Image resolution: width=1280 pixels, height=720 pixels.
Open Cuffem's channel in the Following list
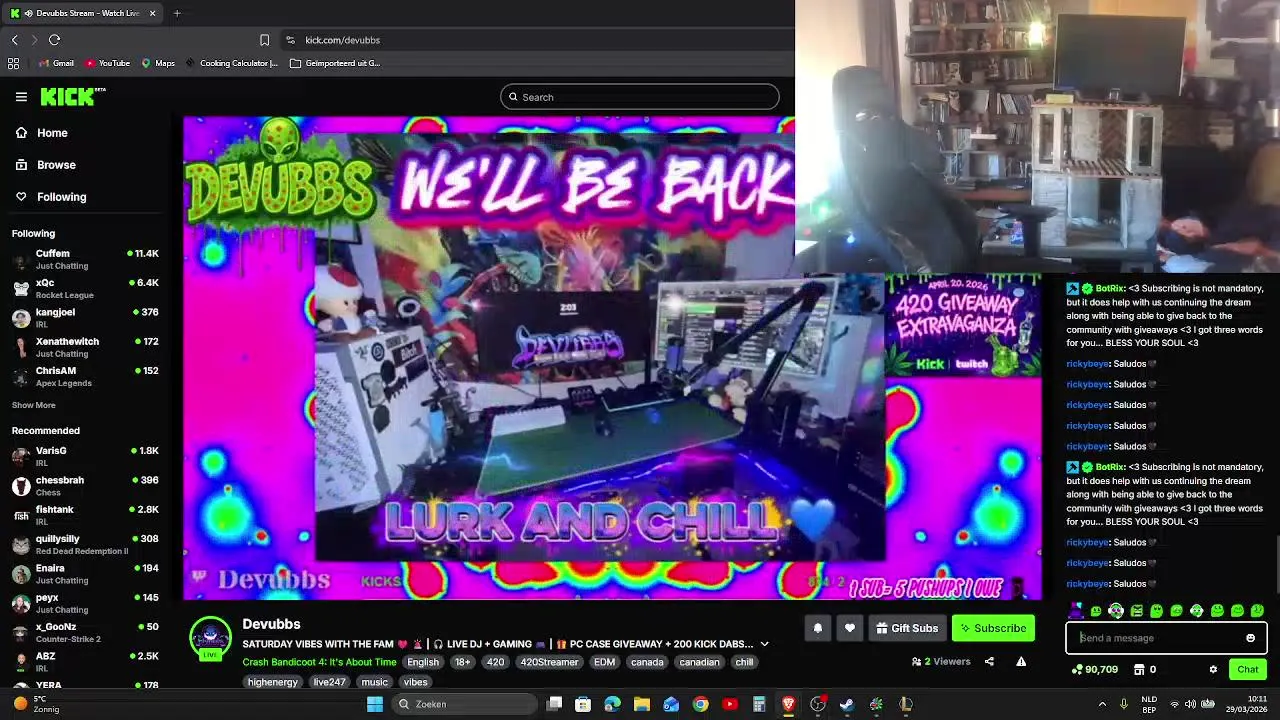(85, 259)
